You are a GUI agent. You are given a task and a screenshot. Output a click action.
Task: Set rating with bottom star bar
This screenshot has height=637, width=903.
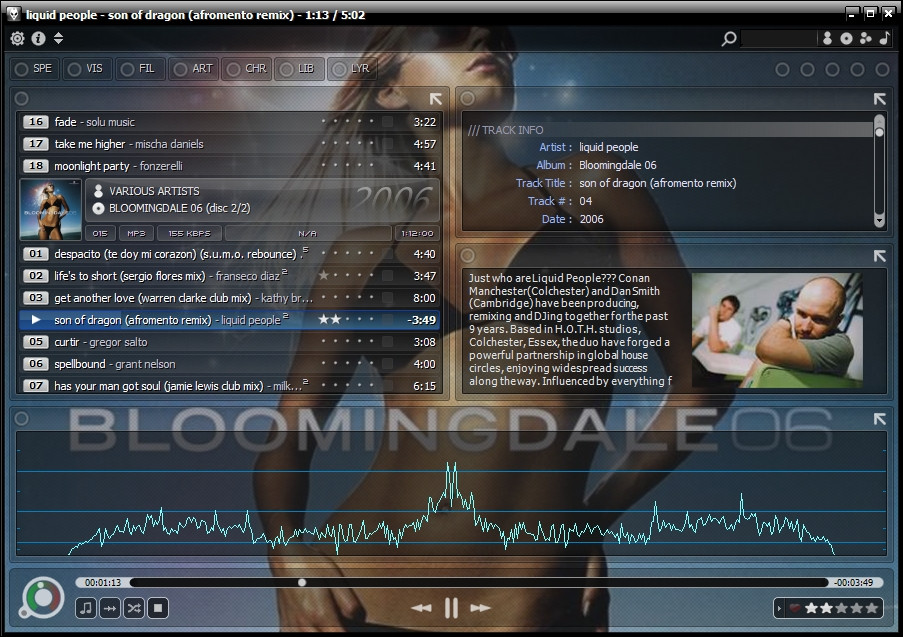pyautogui.click(x=841, y=608)
